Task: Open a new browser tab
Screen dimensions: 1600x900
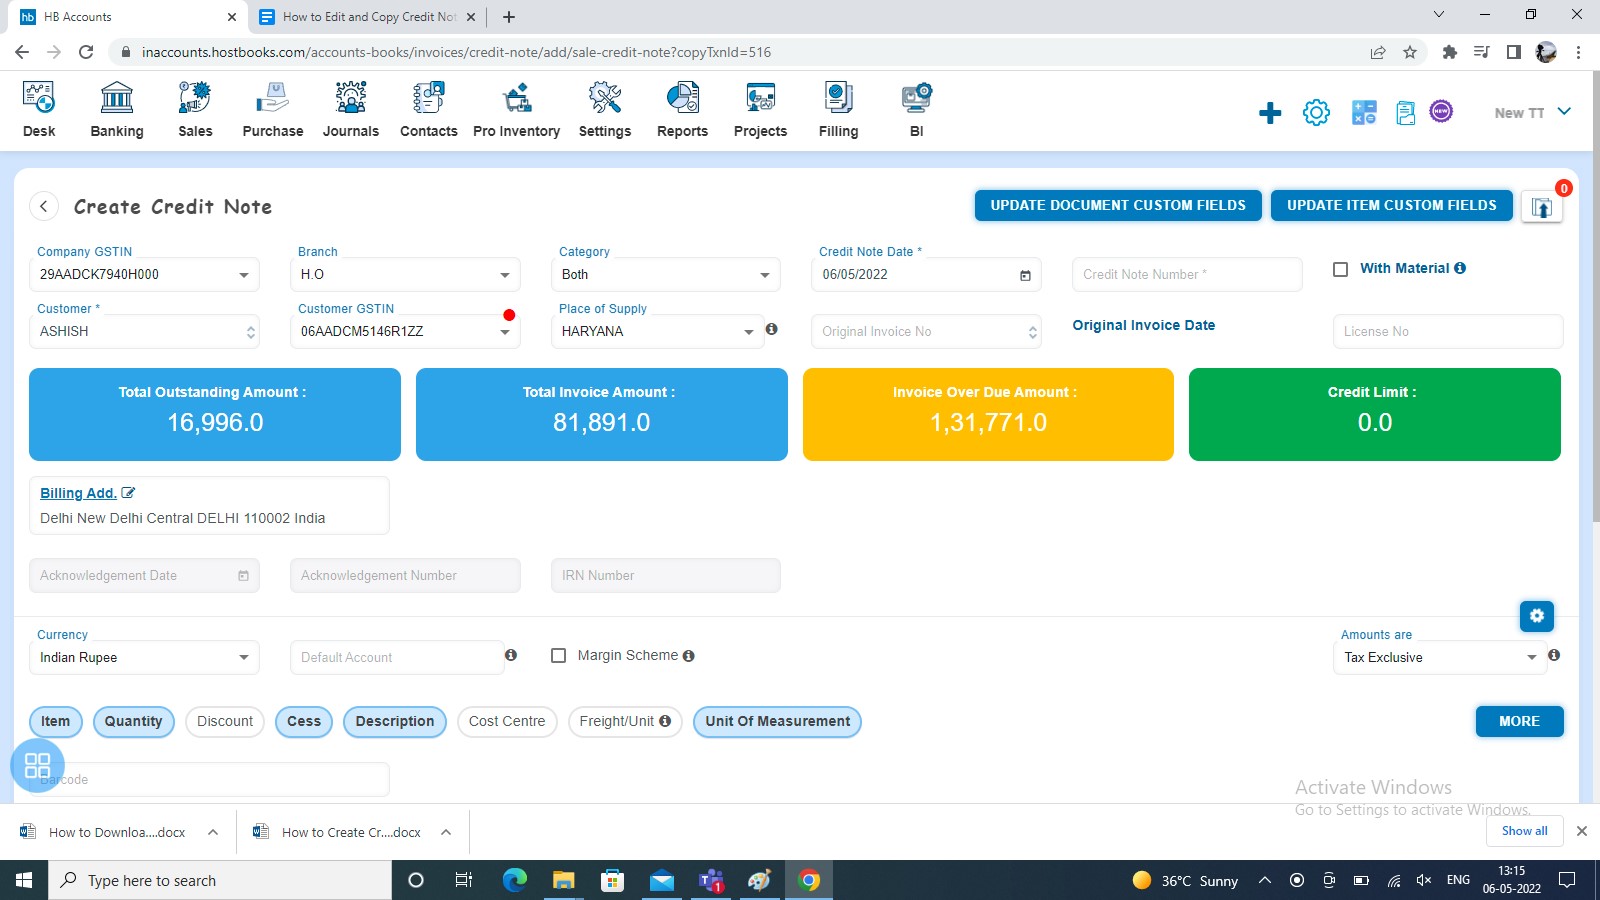Action: 509,17
